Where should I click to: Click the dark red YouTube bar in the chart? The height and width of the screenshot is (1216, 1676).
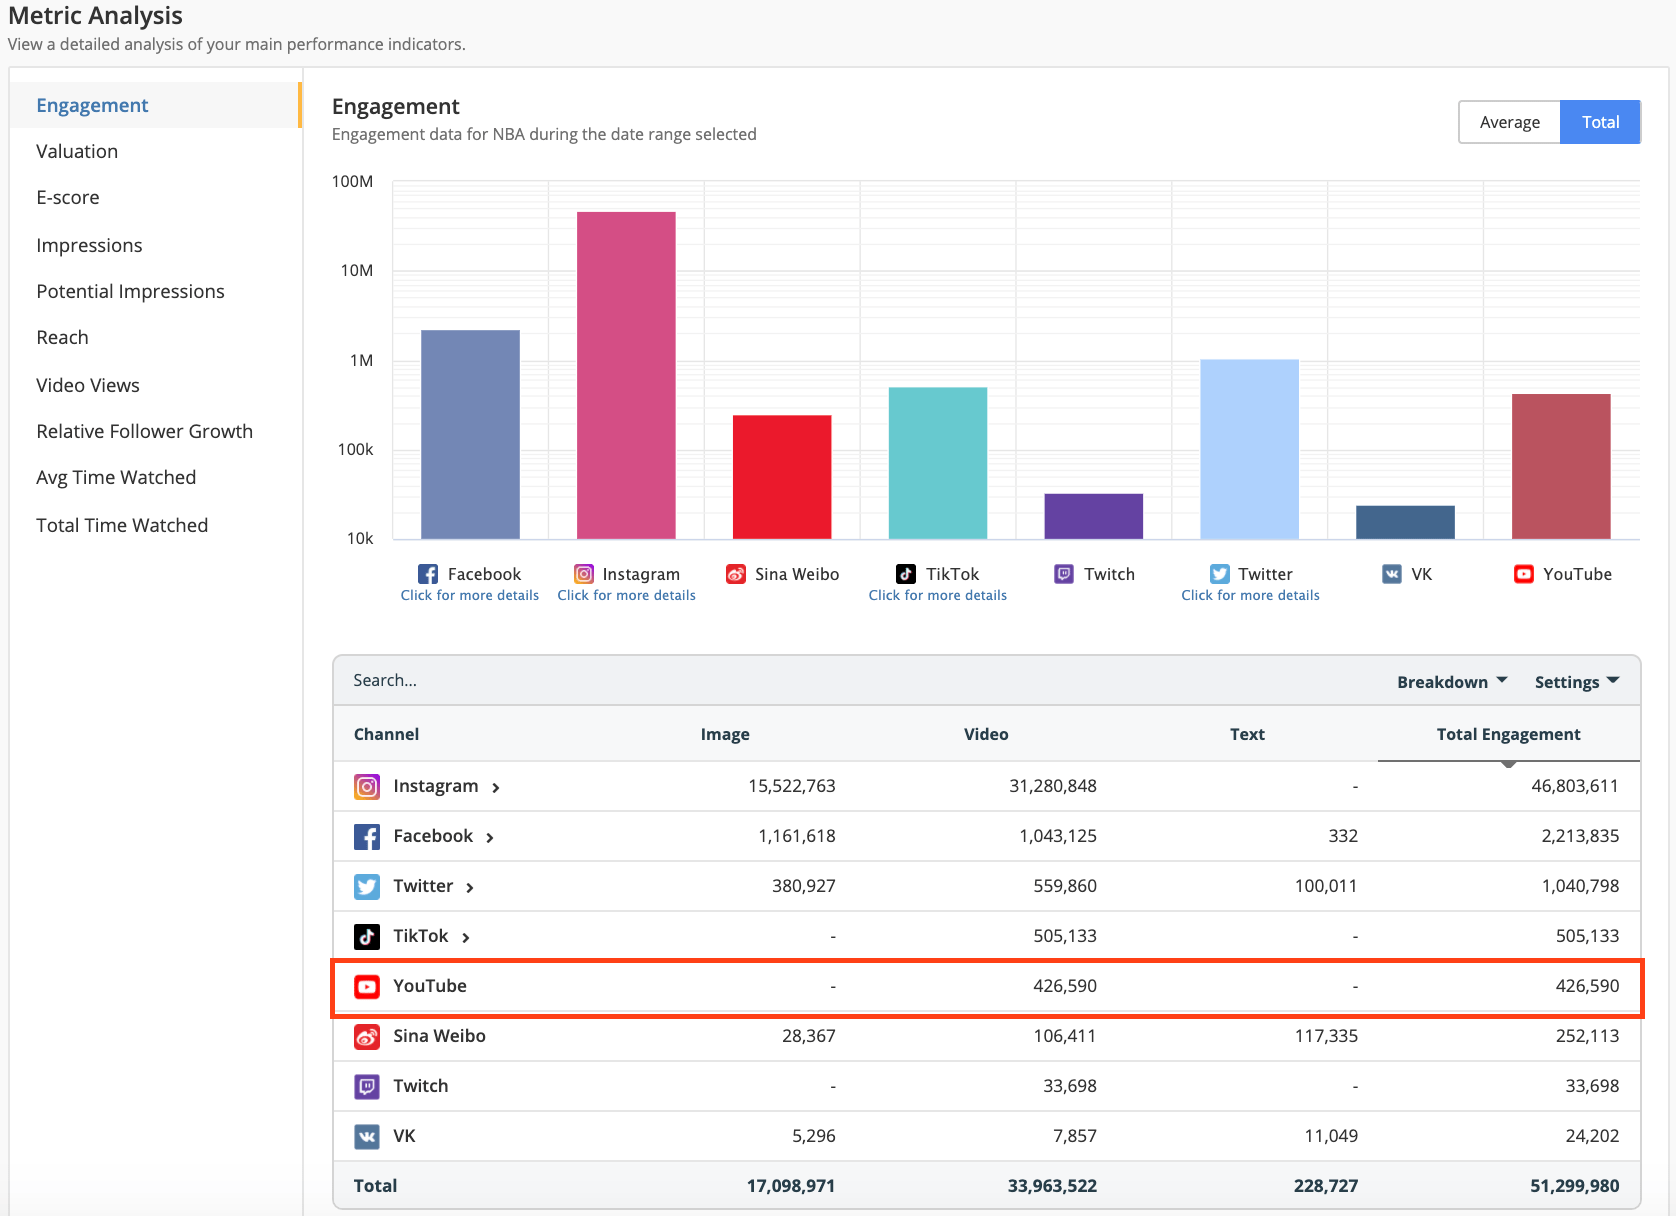click(1561, 466)
